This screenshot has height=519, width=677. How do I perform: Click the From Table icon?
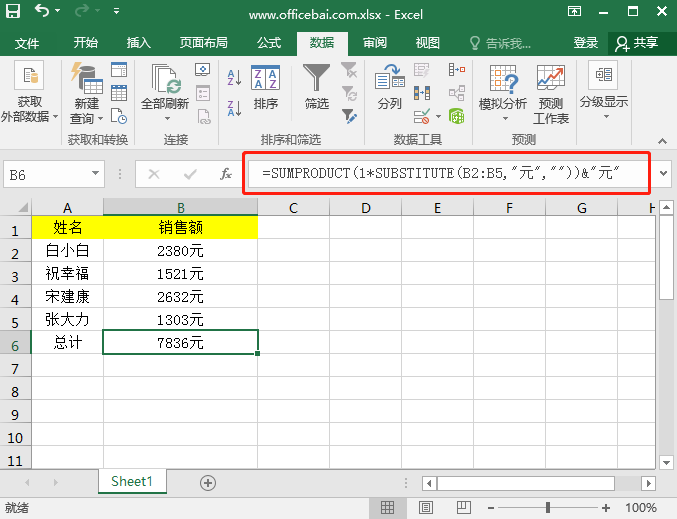(119, 93)
